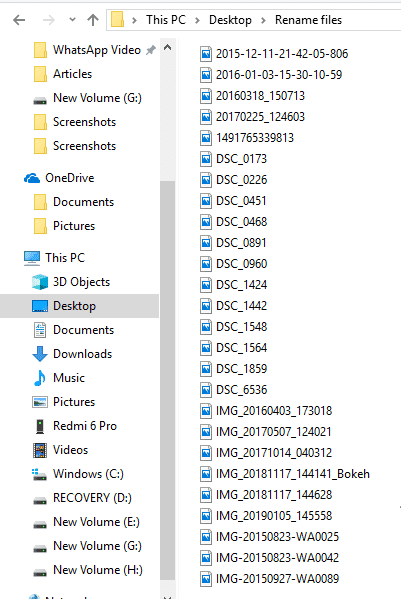Click Rename files in address breadcrumb
Viewport: 401px width, 599px height.
(x=308, y=19)
